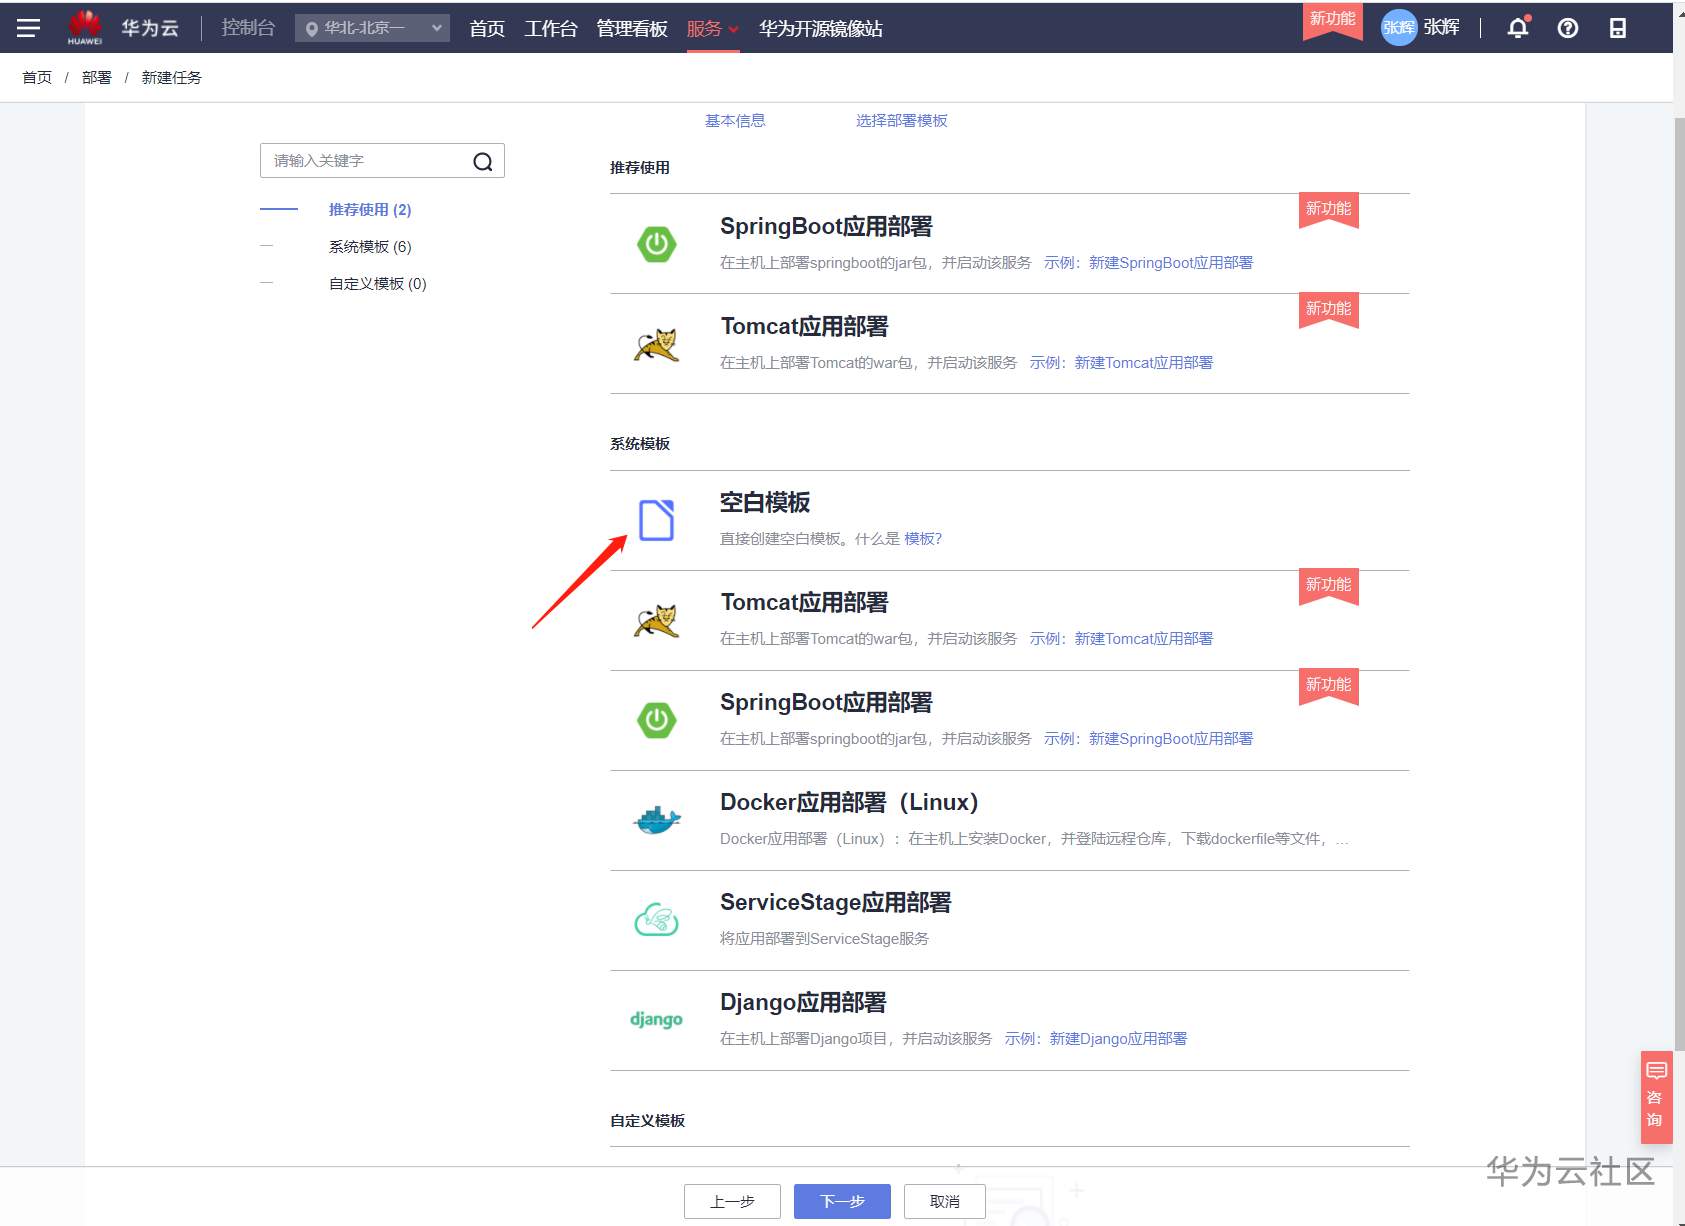The height and width of the screenshot is (1226, 1685).
Task: Click the 下一步 next button
Action: [842, 1201]
